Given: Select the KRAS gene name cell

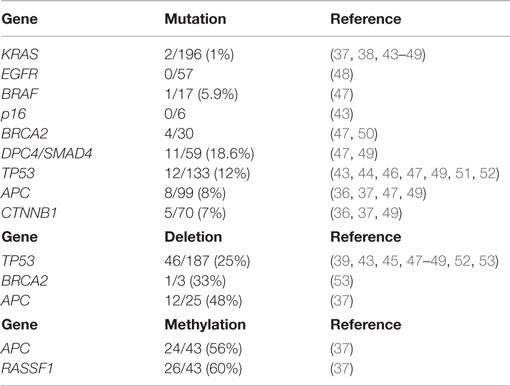Looking at the screenshot, I should pyautogui.click(x=20, y=54).
